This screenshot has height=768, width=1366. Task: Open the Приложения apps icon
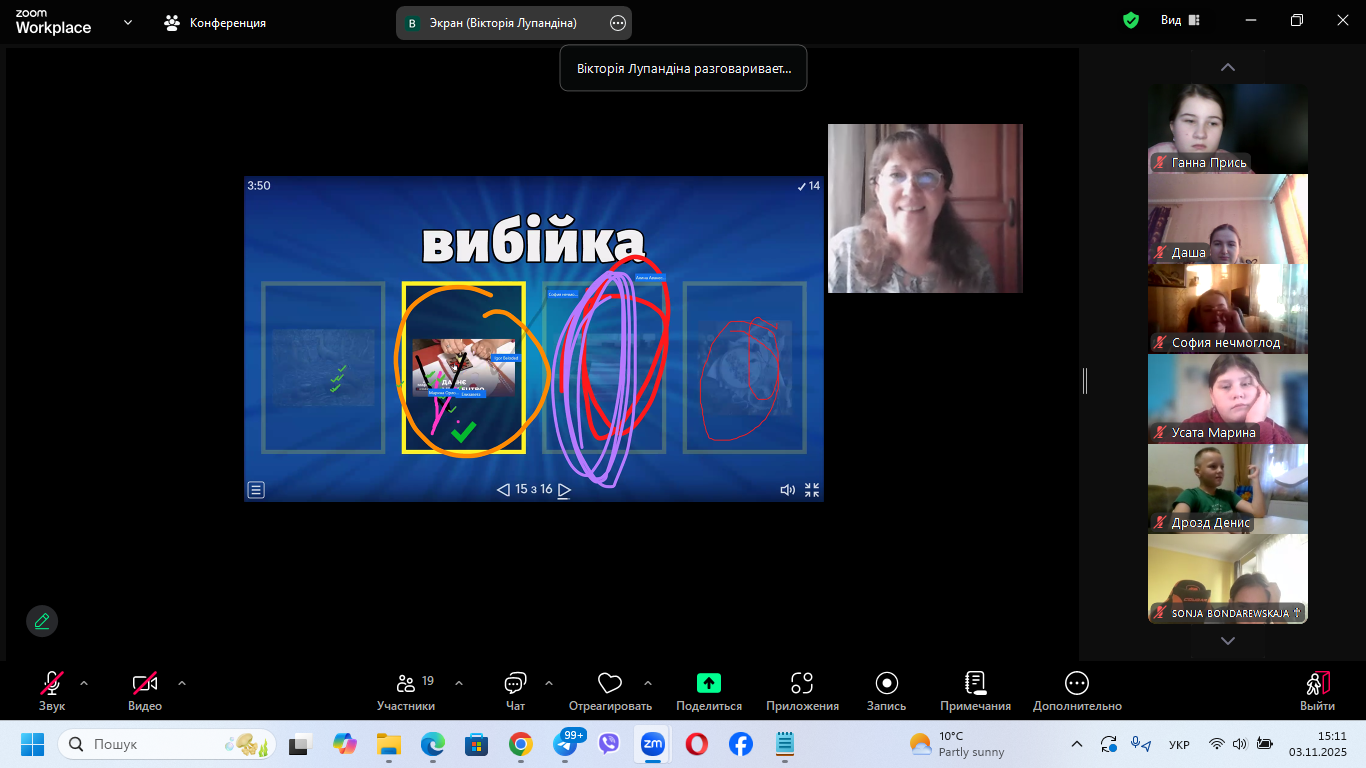click(802, 685)
